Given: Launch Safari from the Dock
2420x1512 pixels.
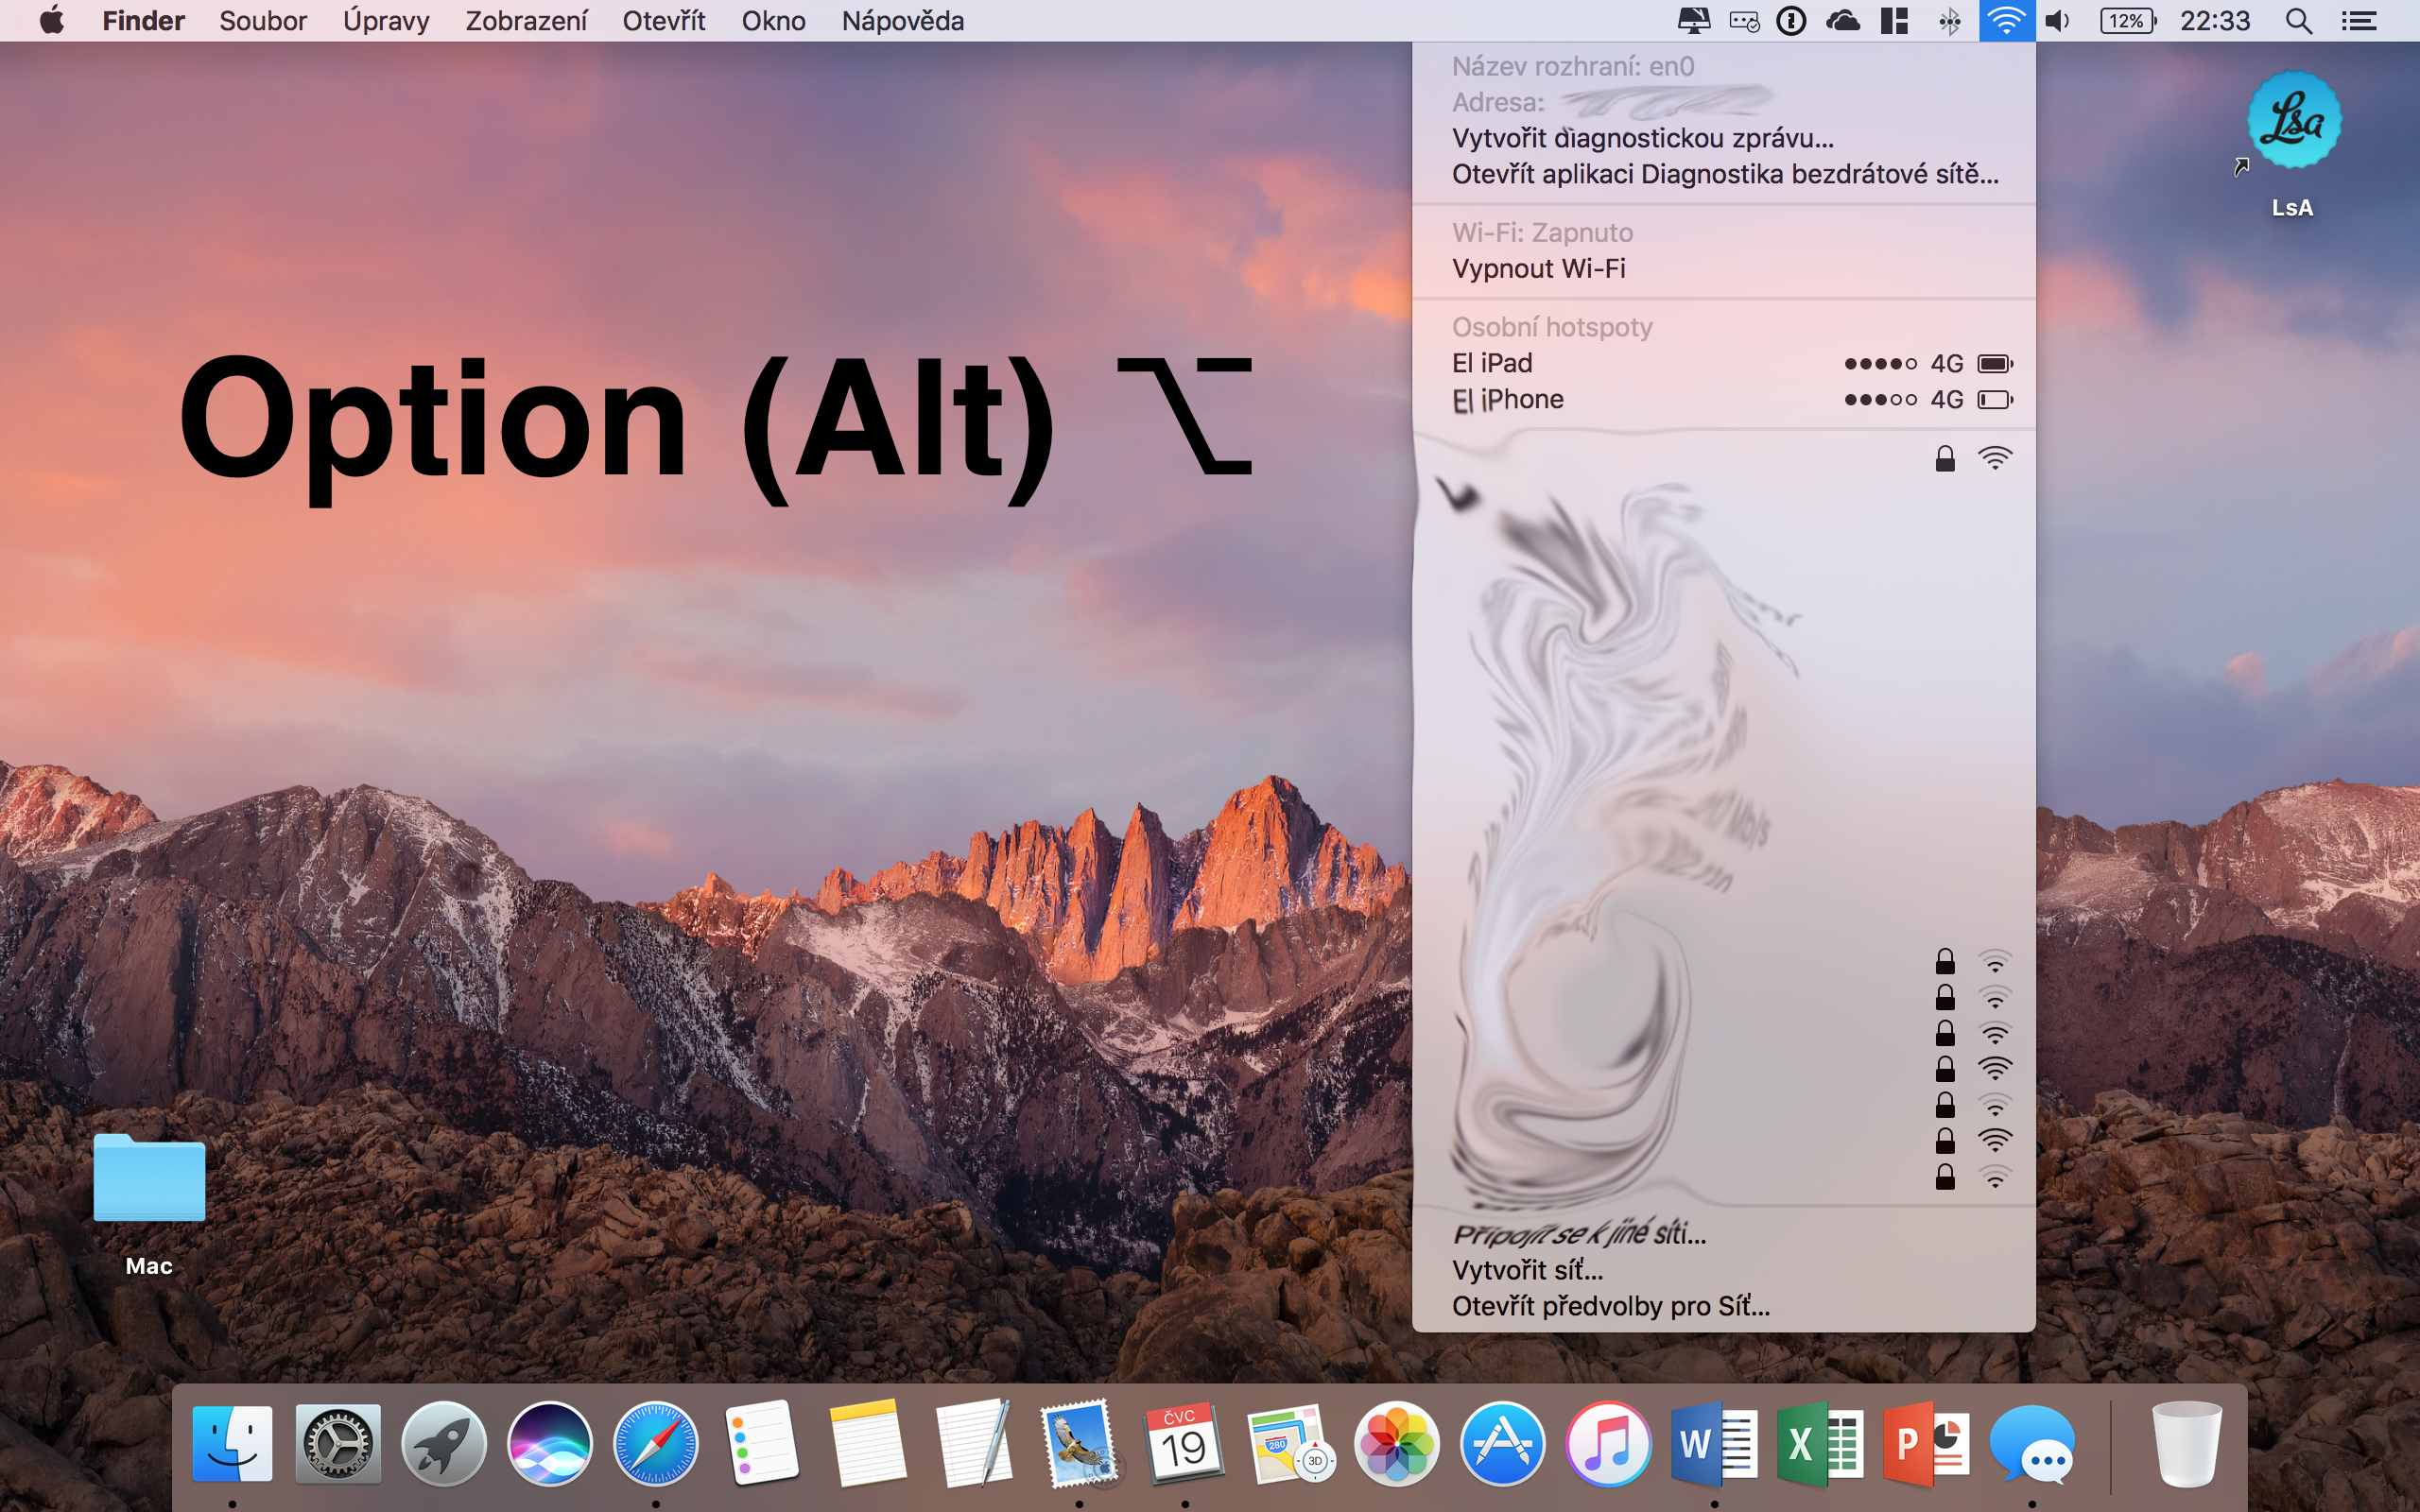Looking at the screenshot, I should (x=655, y=1444).
